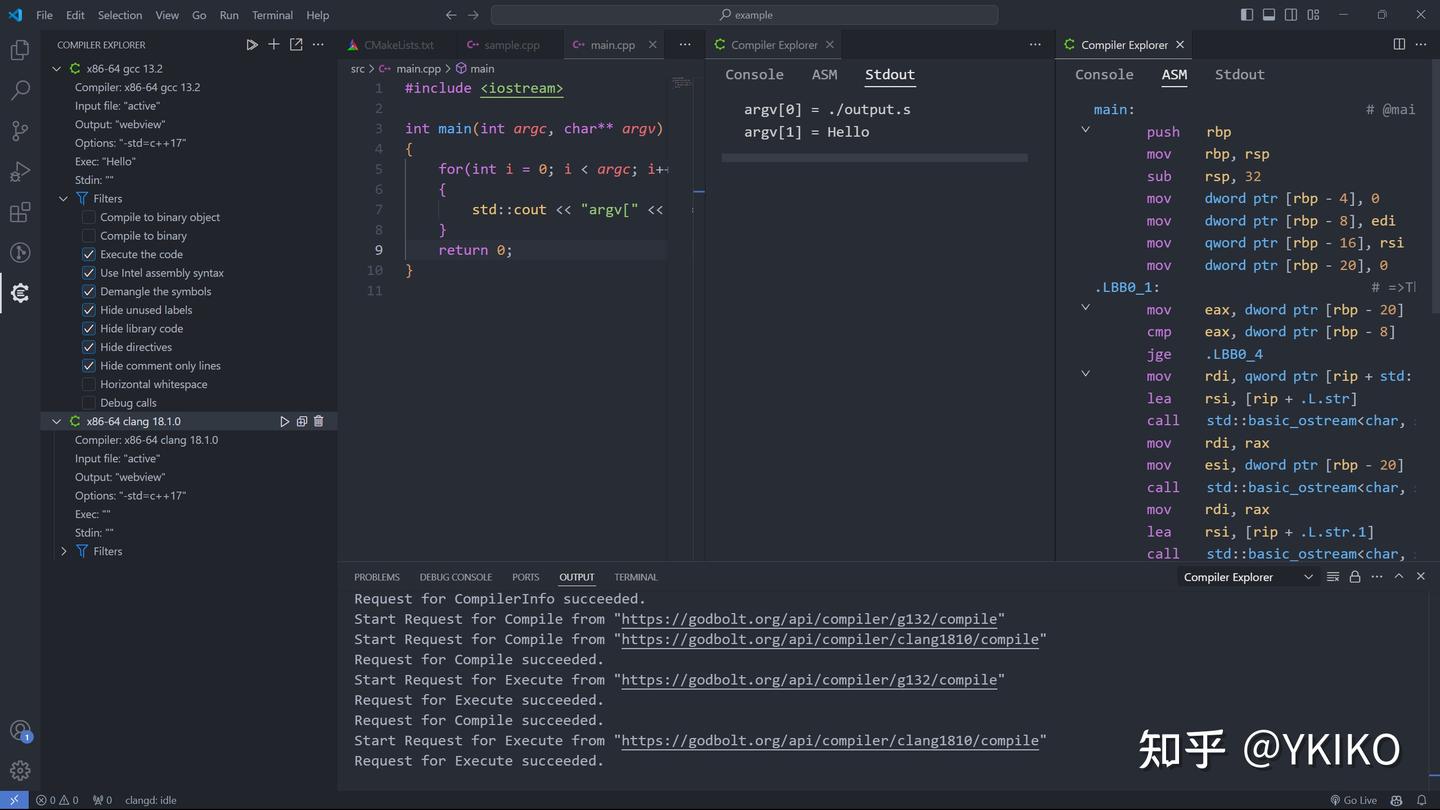Clone the x86-64 clang 18.1.0 entry

(x=302, y=422)
